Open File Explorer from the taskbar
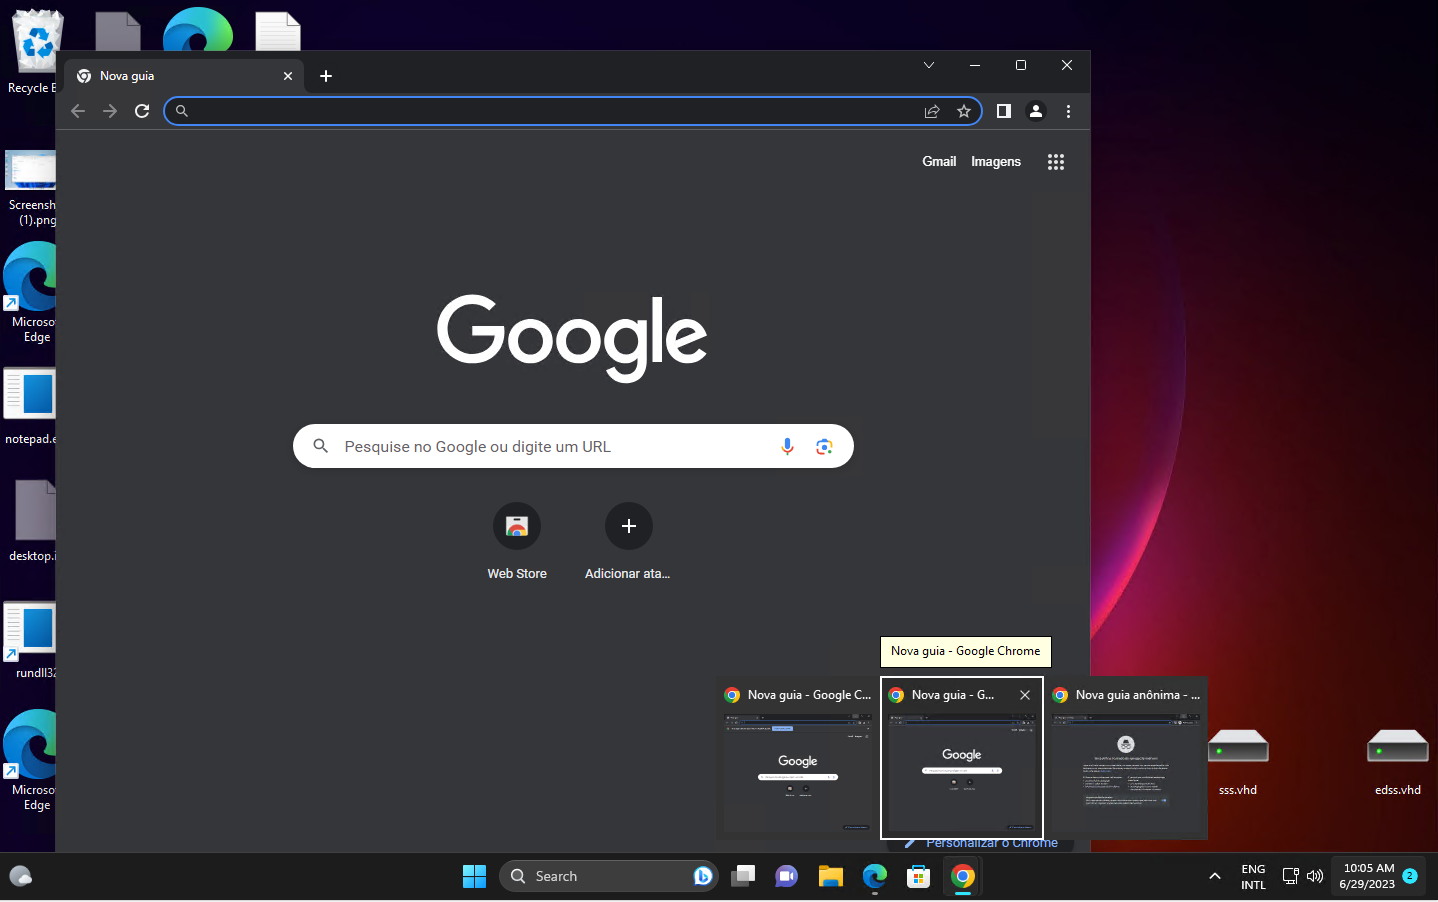This screenshot has width=1438, height=902. click(x=831, y=877)
